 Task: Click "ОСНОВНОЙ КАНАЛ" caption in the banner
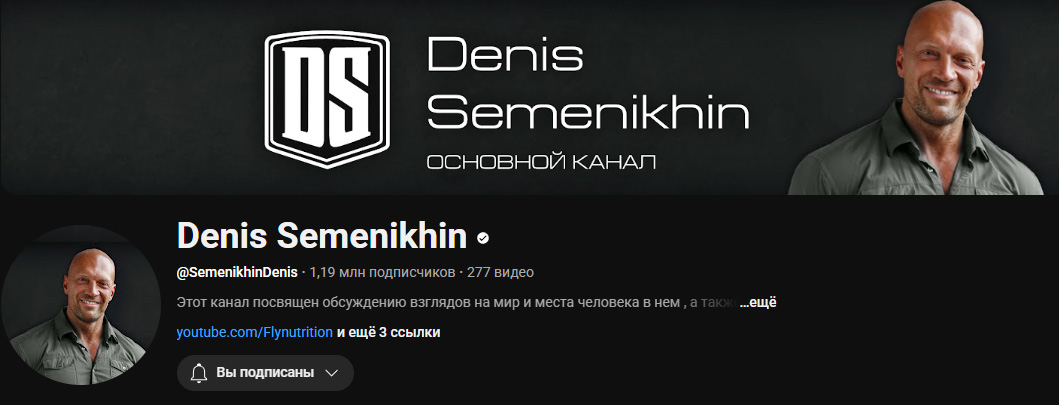pos(542,162)
